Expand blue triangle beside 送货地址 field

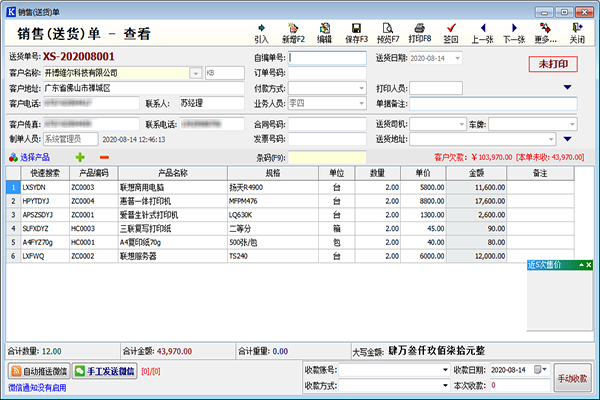pyautogui.click(x=567, y=139)
